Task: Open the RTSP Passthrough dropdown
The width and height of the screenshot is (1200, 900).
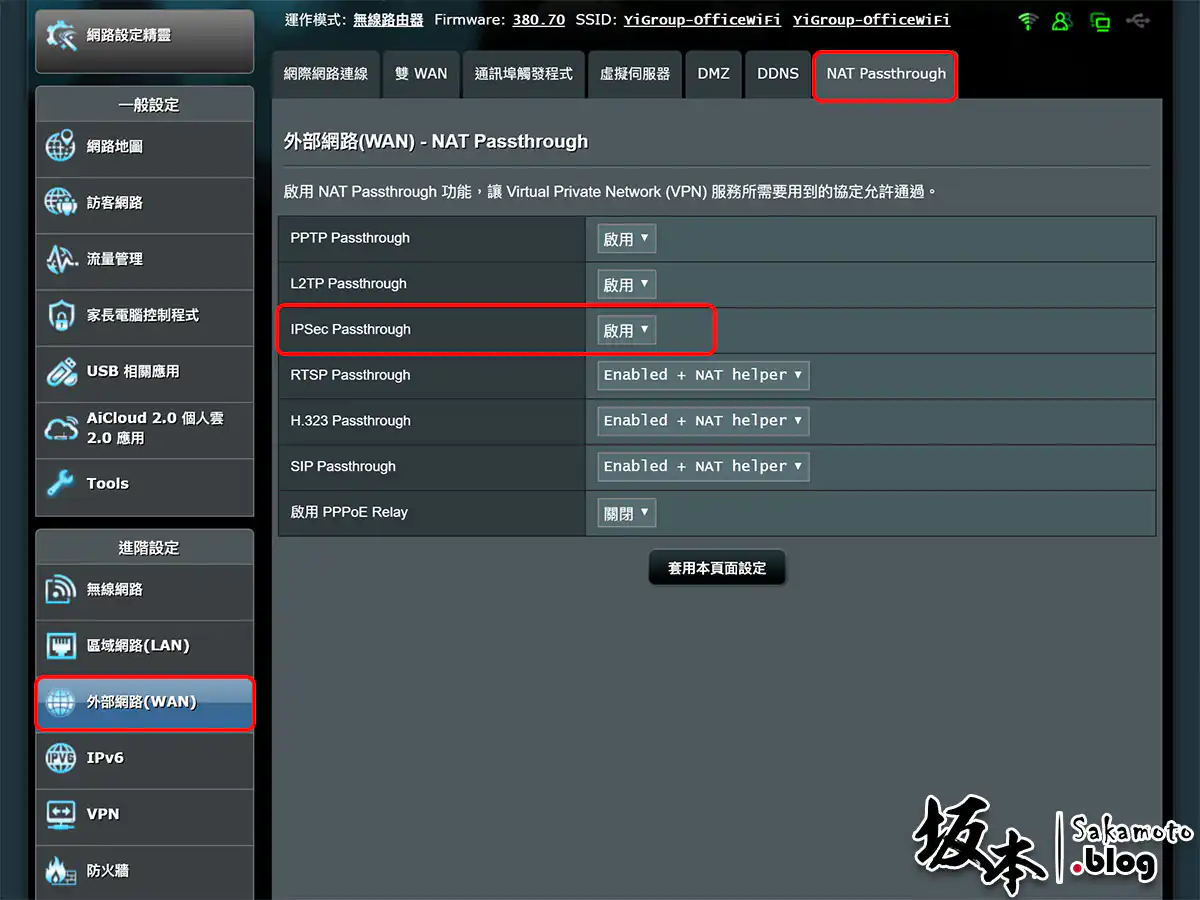Action: pos(703,376)
